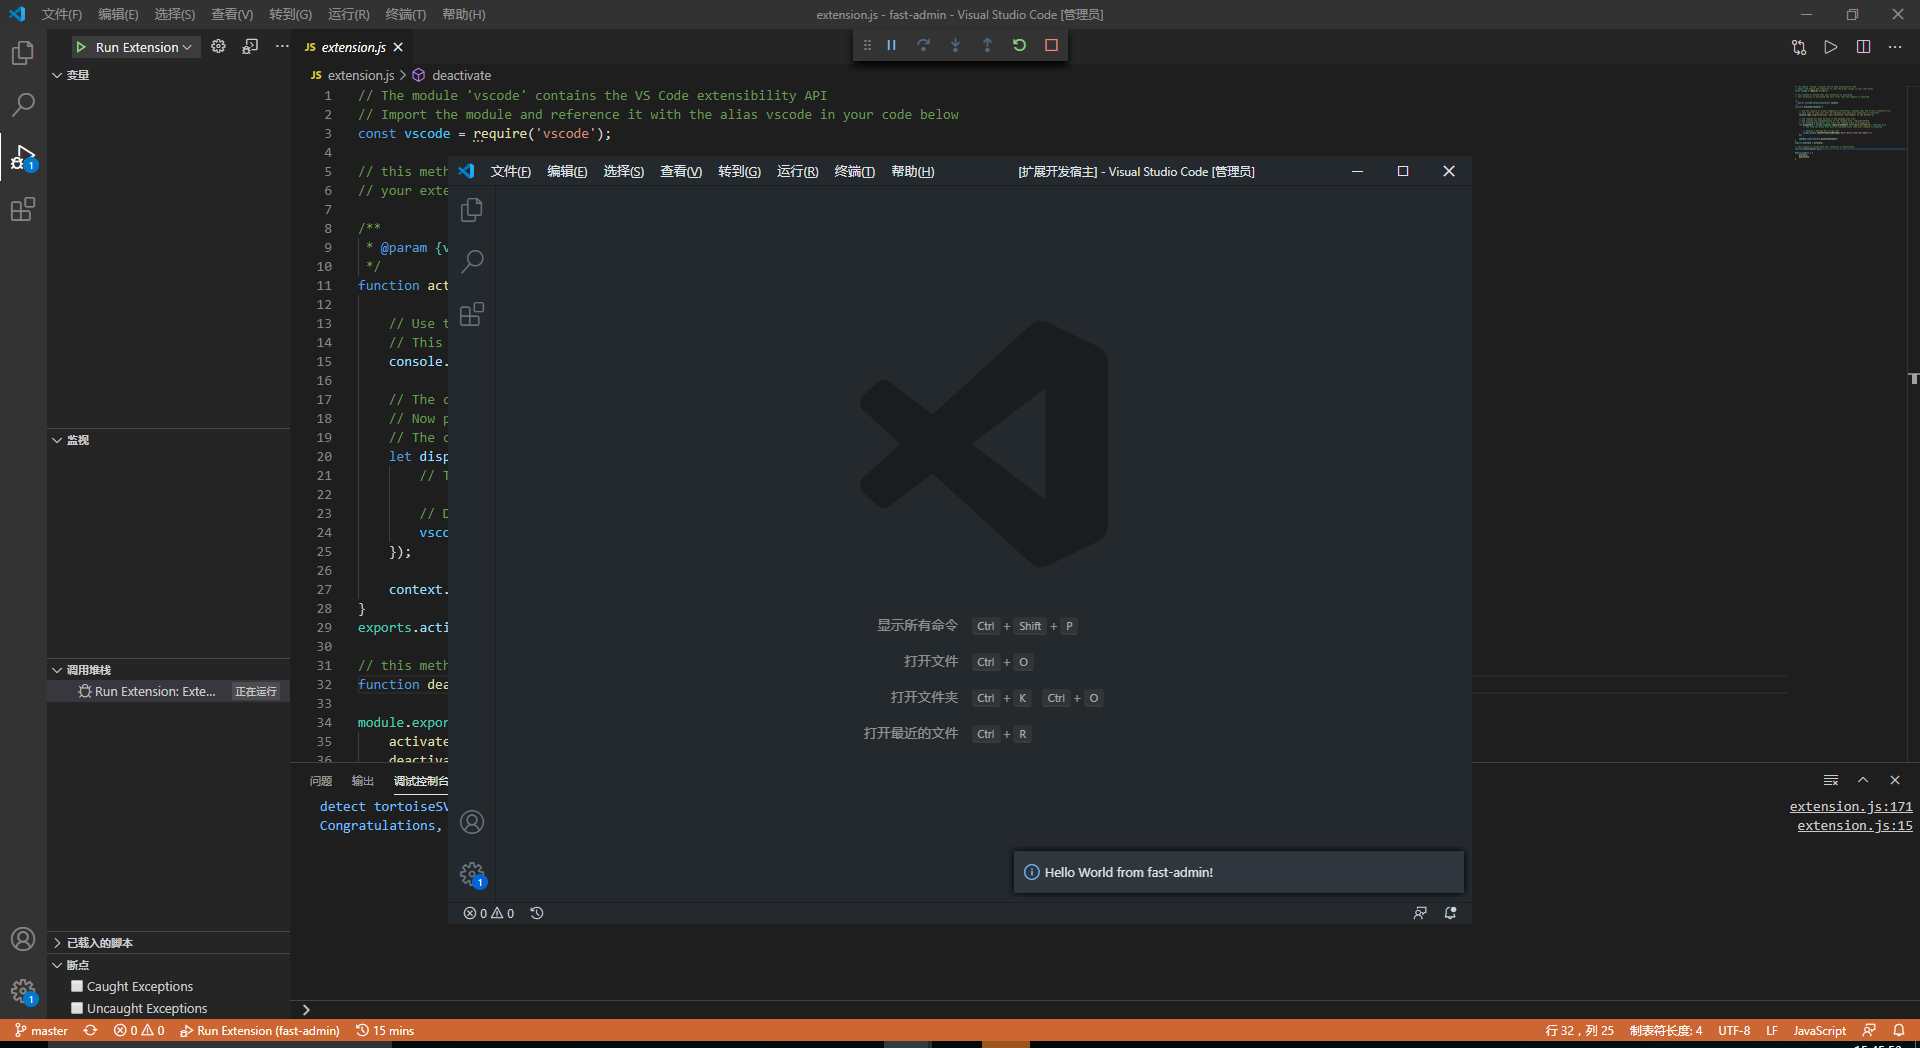Open Manage gear in Extension Development Host window
The image size is (1920, 1048).
coord(472,874)
